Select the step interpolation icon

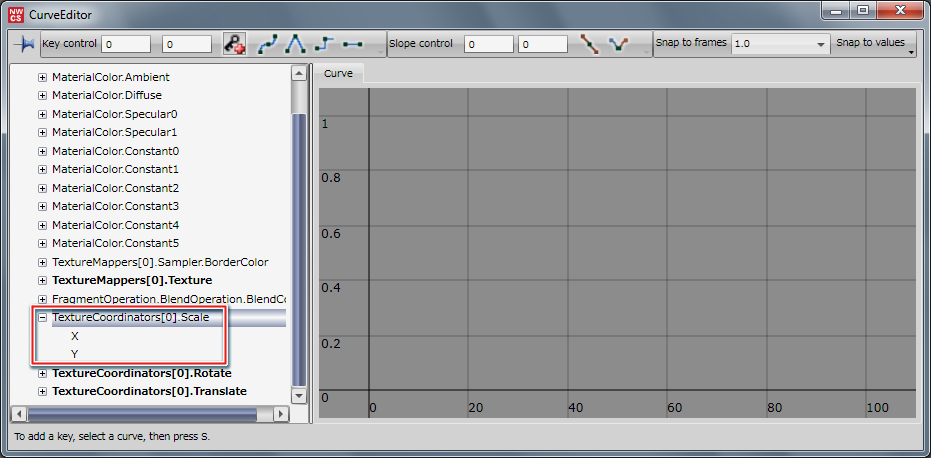pos(323,45)
